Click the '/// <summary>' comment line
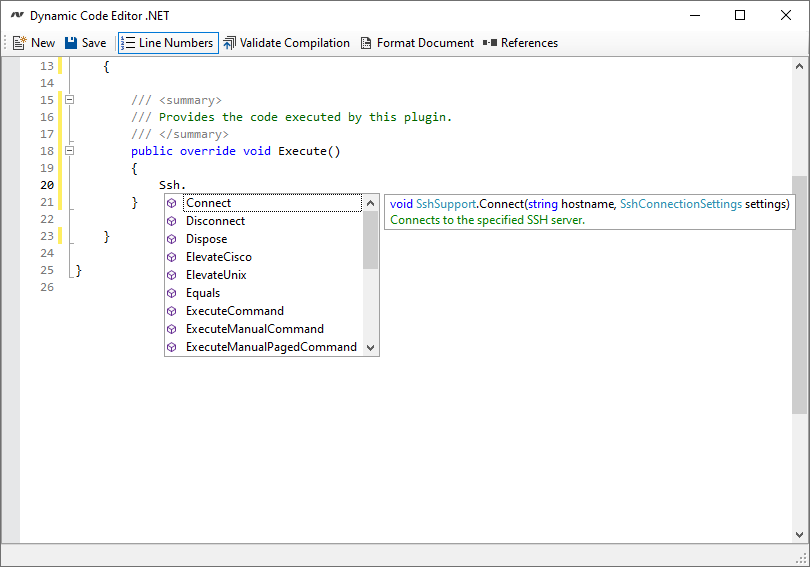The height and width of the screenshot is (567, 810). tap(176, 100)
